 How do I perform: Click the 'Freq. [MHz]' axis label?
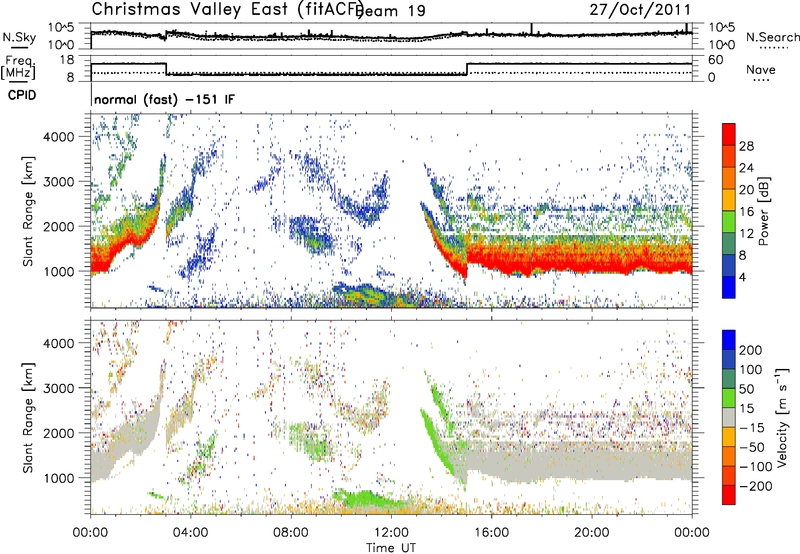click(x=18, y=68)
